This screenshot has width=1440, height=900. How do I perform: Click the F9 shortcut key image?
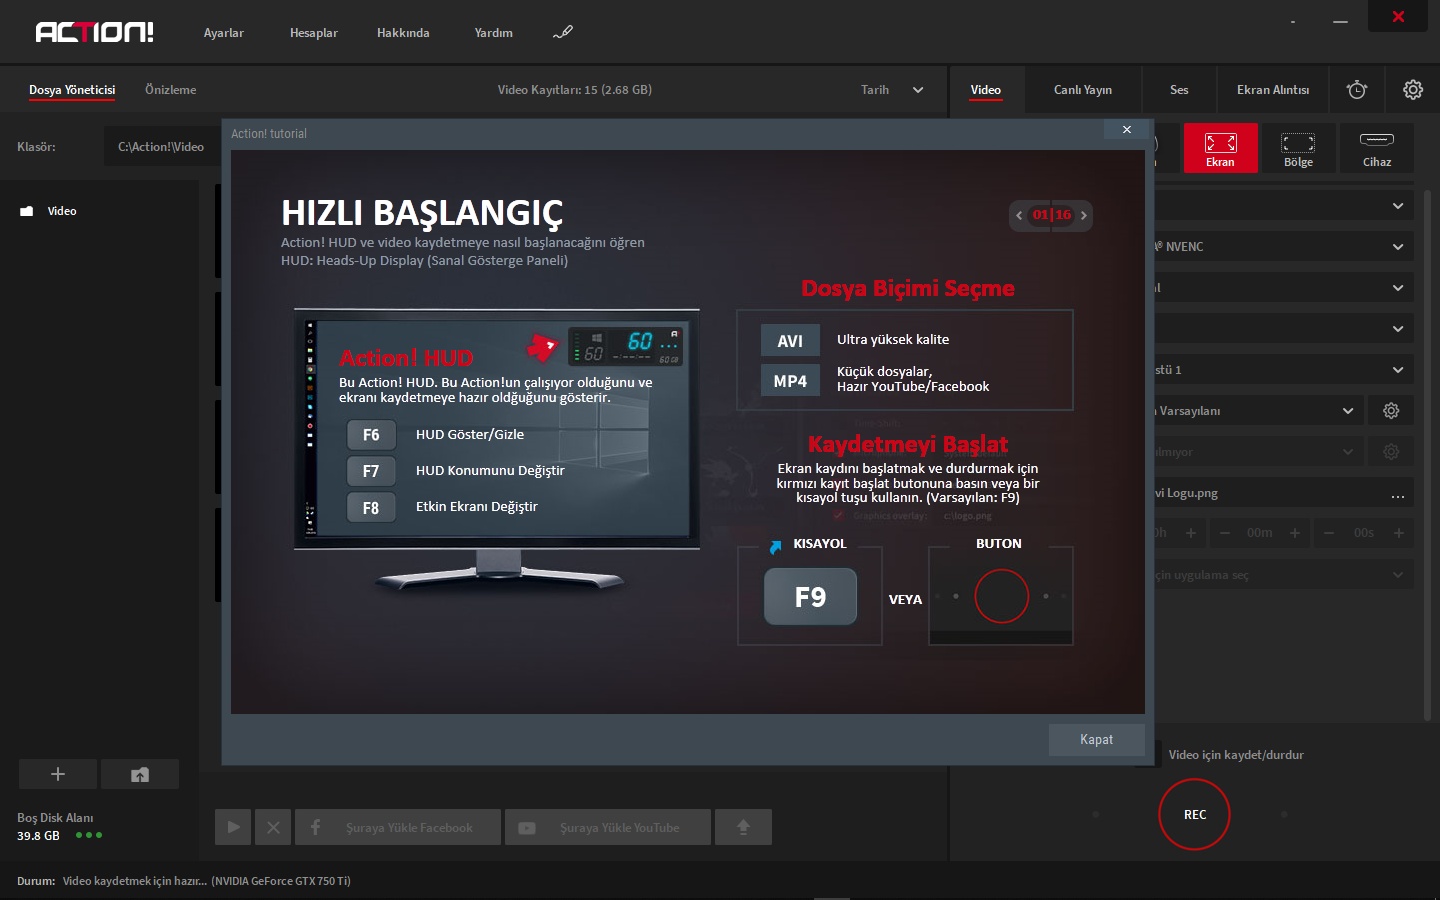(810, 597)
